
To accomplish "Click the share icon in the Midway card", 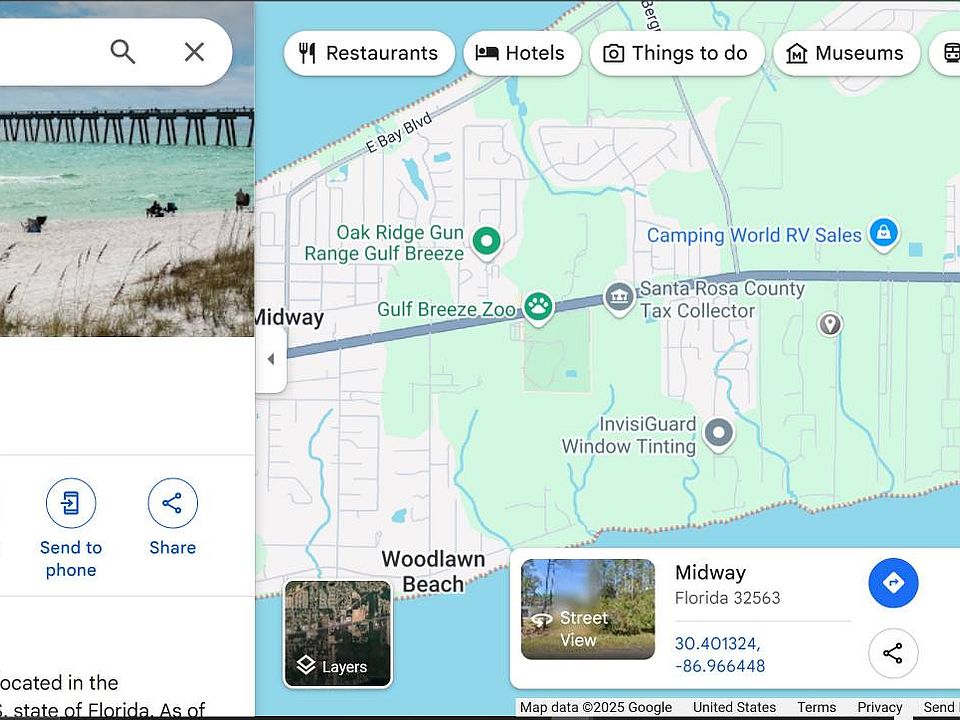I will click(x=893, y=653).
